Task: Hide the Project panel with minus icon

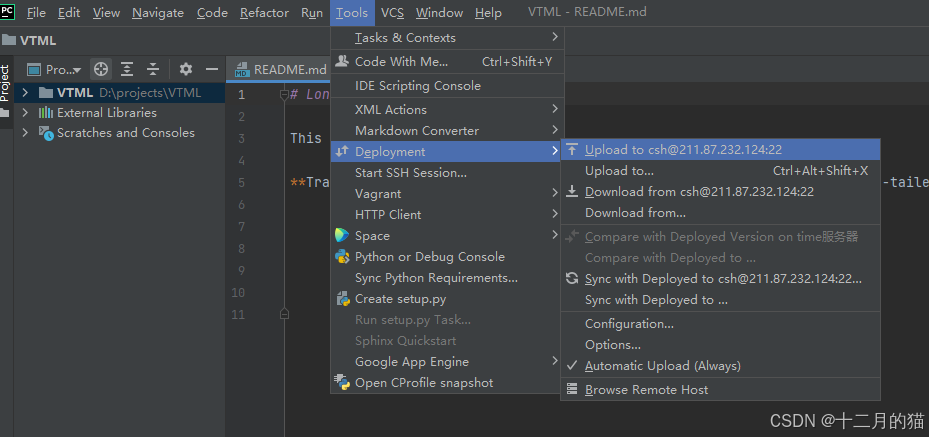Action: 212,69
